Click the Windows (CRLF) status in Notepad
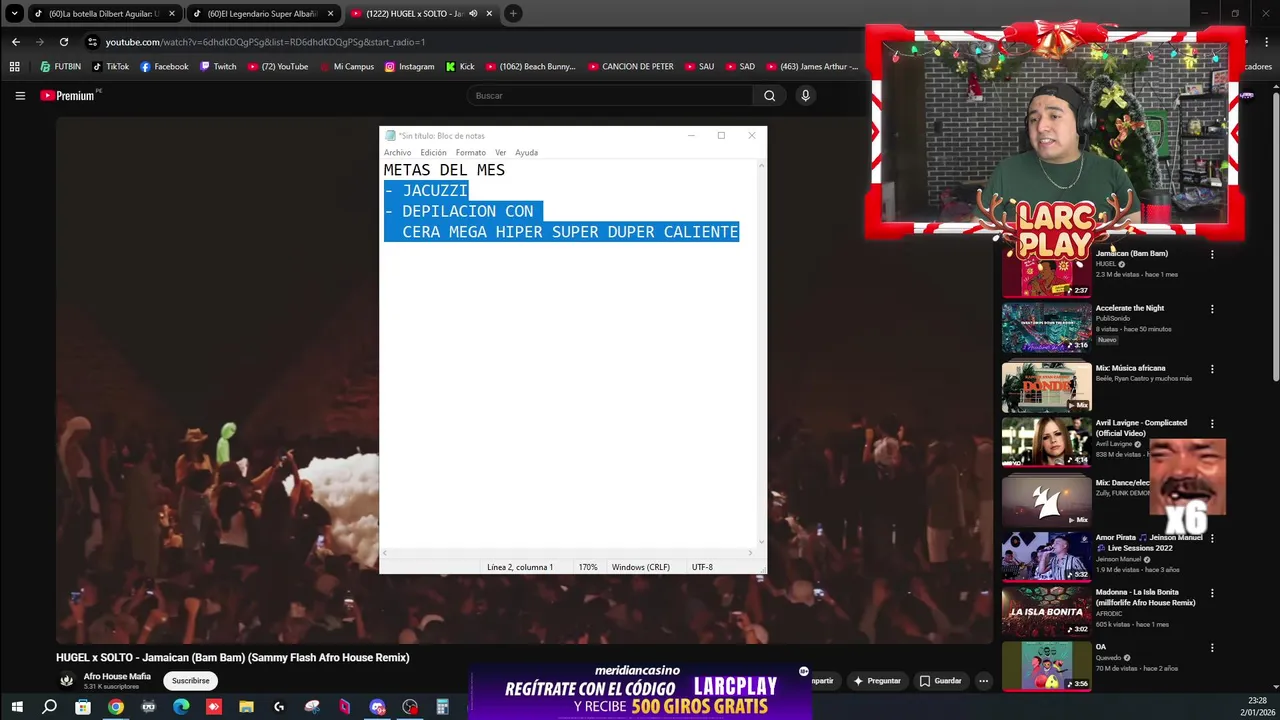The width and height of the screenshot is (1280, 720). 641,567
